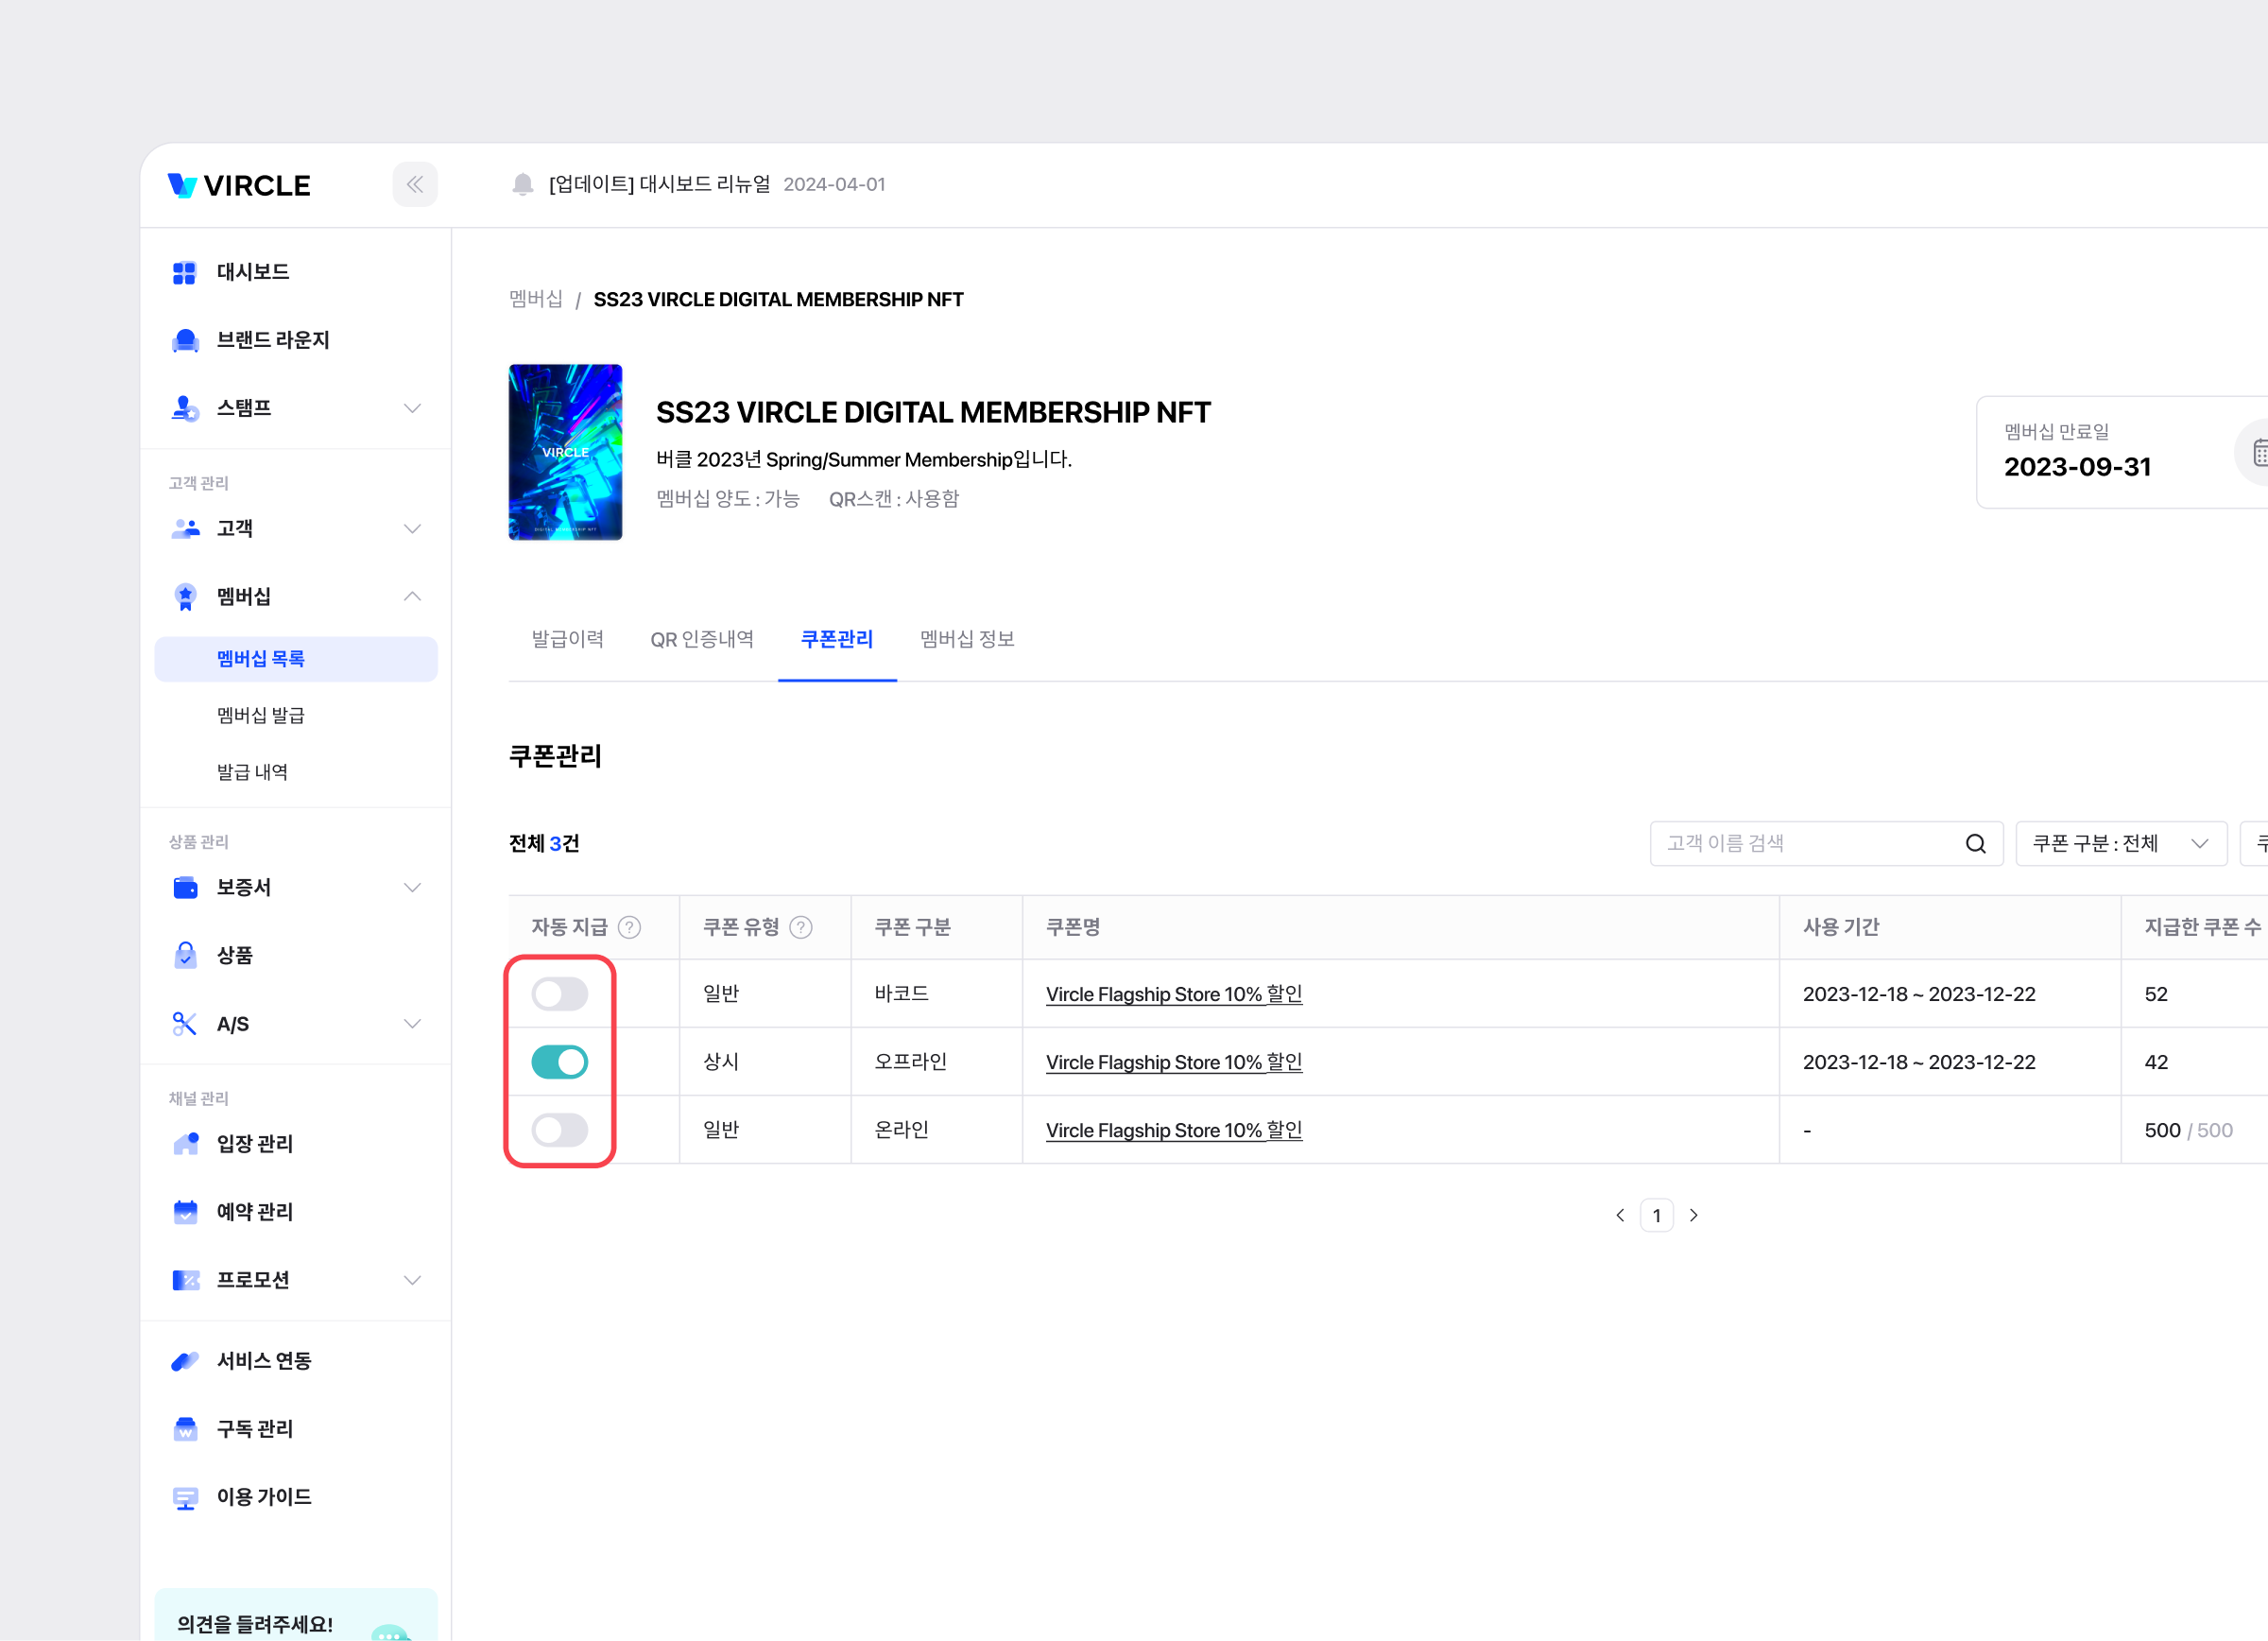
Task: Enable auto-issue toggle for 바코드 coupon
Action: point(559,994)
